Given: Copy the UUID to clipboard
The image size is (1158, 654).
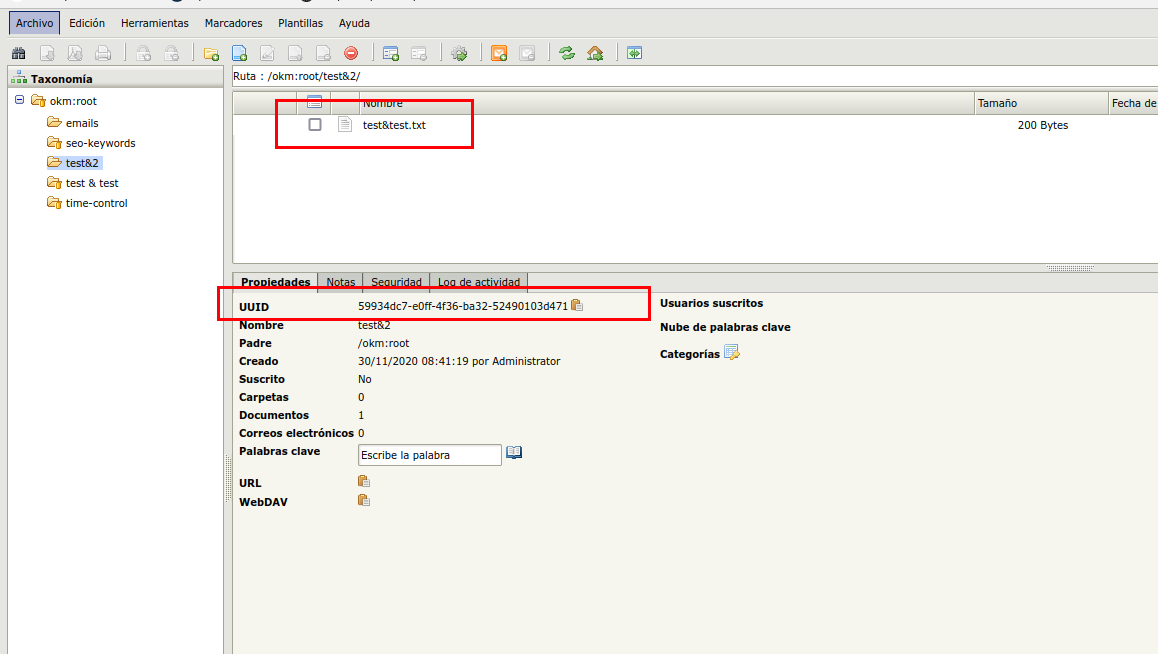Looking at the screenshot, I should (x=577, y=306).
